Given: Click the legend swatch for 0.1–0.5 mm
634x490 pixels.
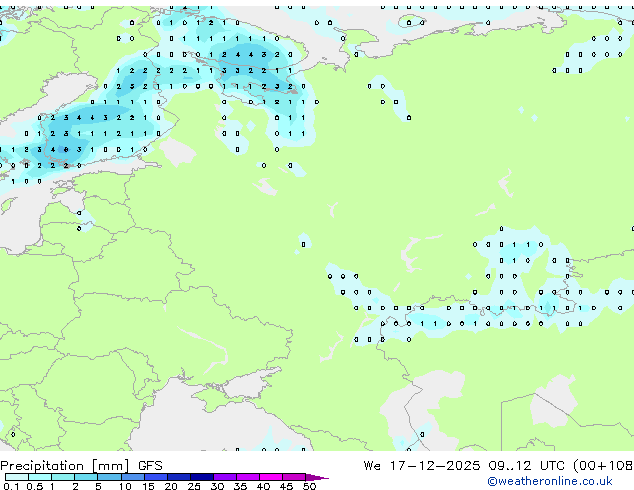Looking at the screenshot, I should (x=17, y=477).
